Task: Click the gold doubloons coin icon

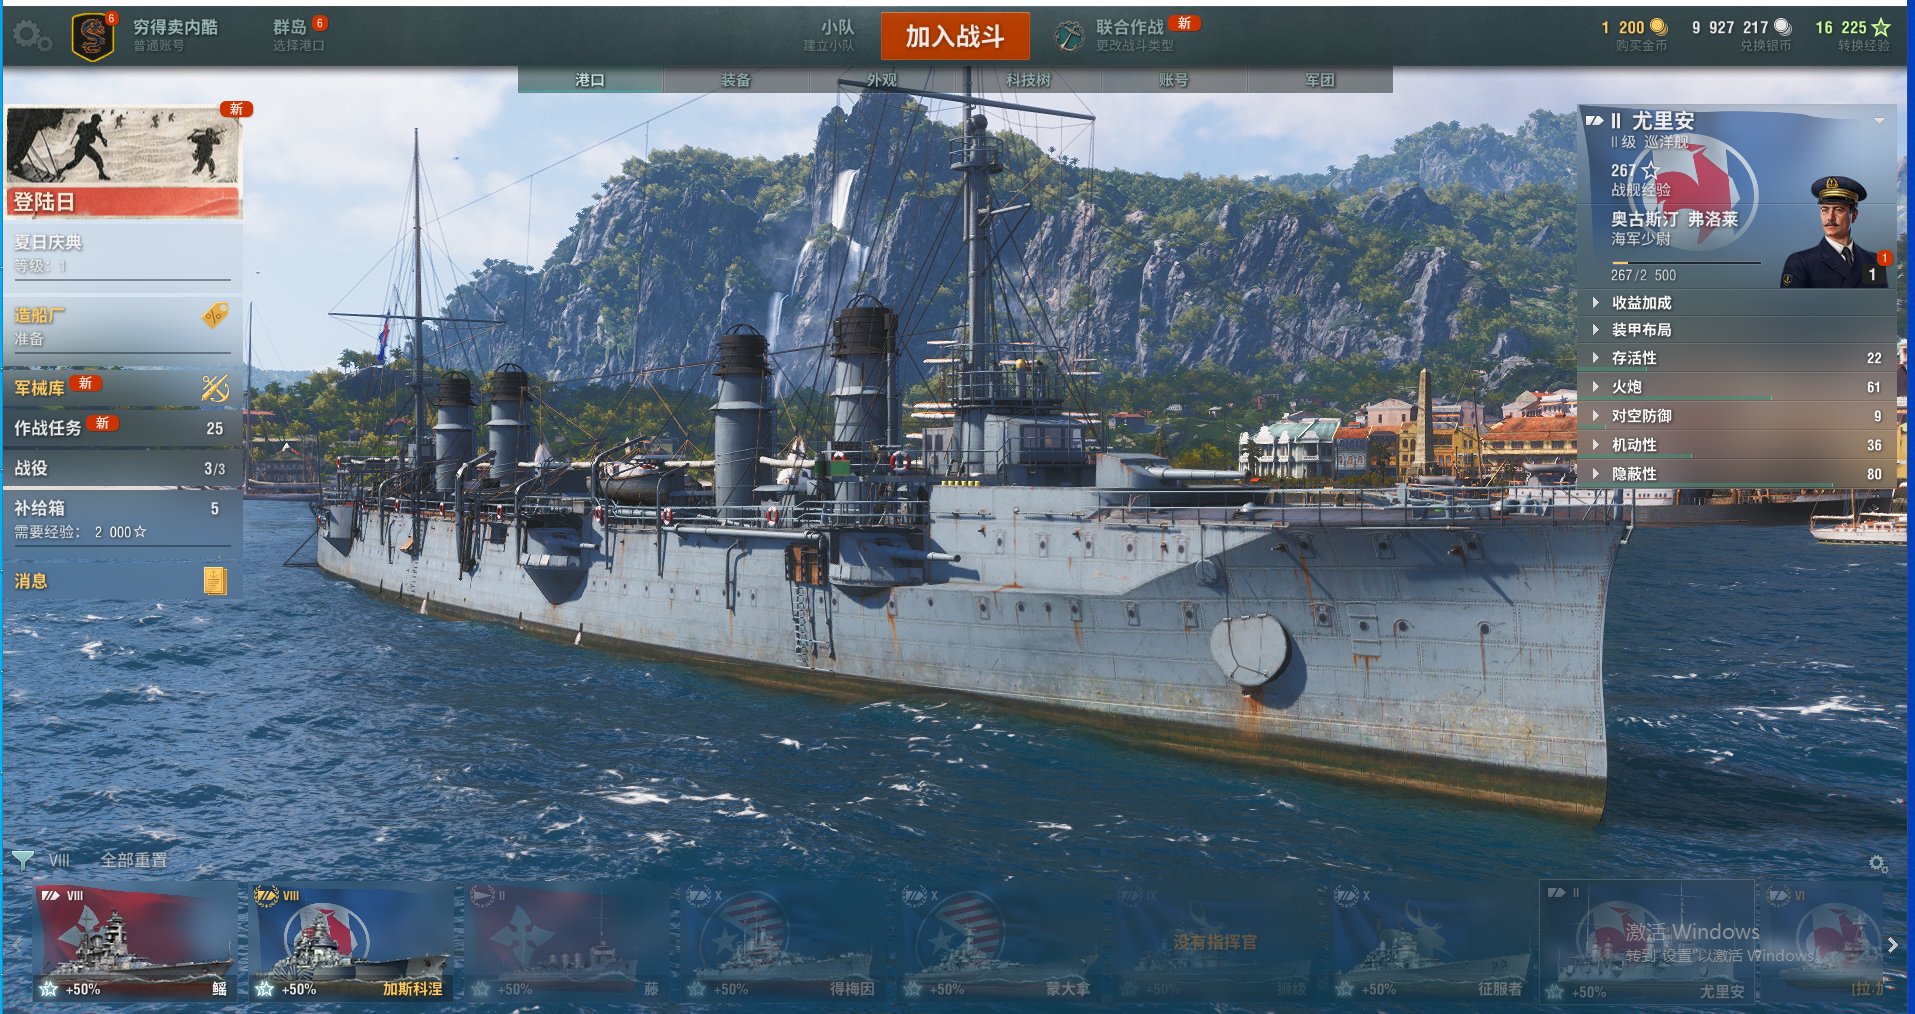Action: coord(1658,27)
